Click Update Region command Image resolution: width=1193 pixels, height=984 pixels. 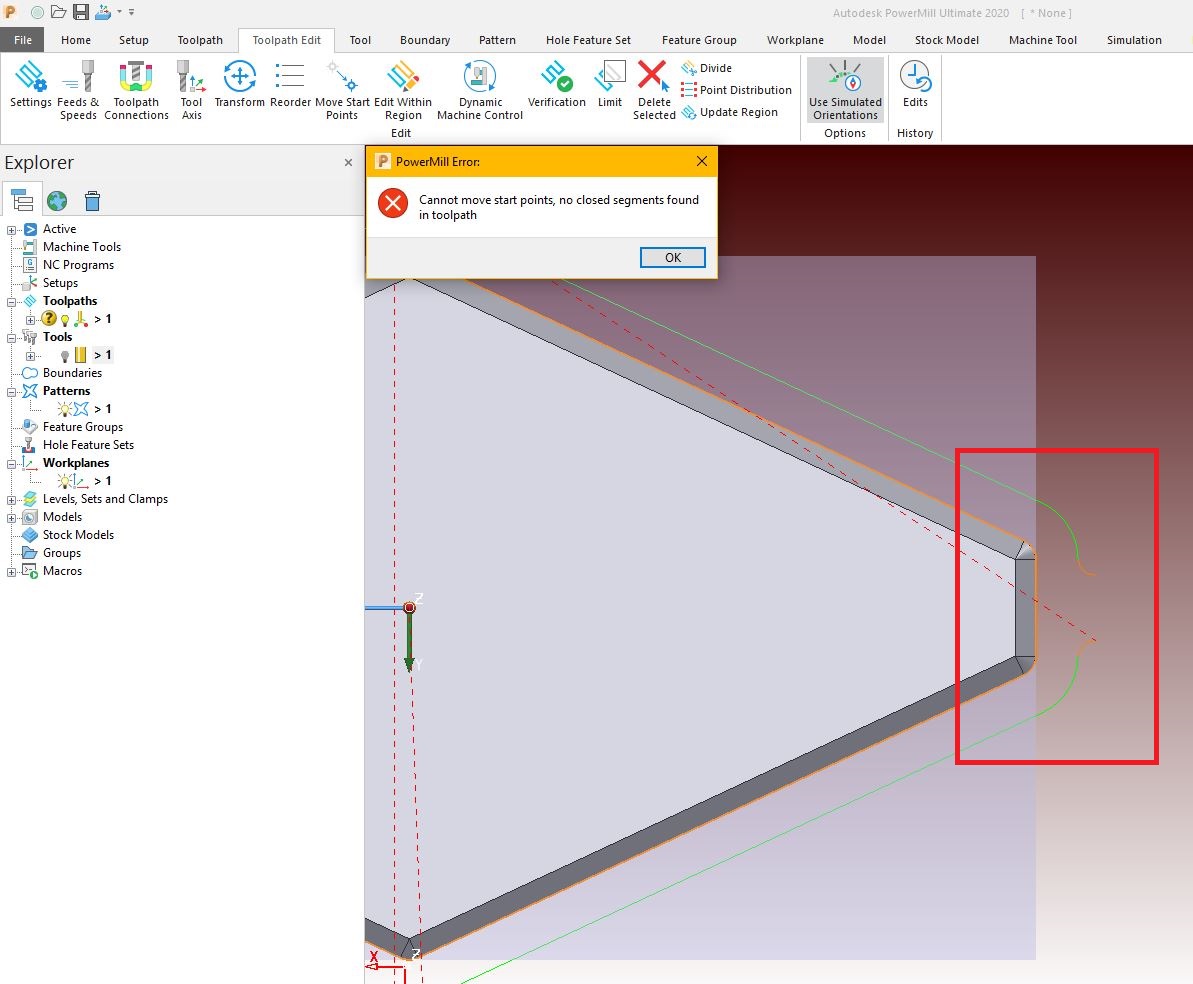coord(729,112)
